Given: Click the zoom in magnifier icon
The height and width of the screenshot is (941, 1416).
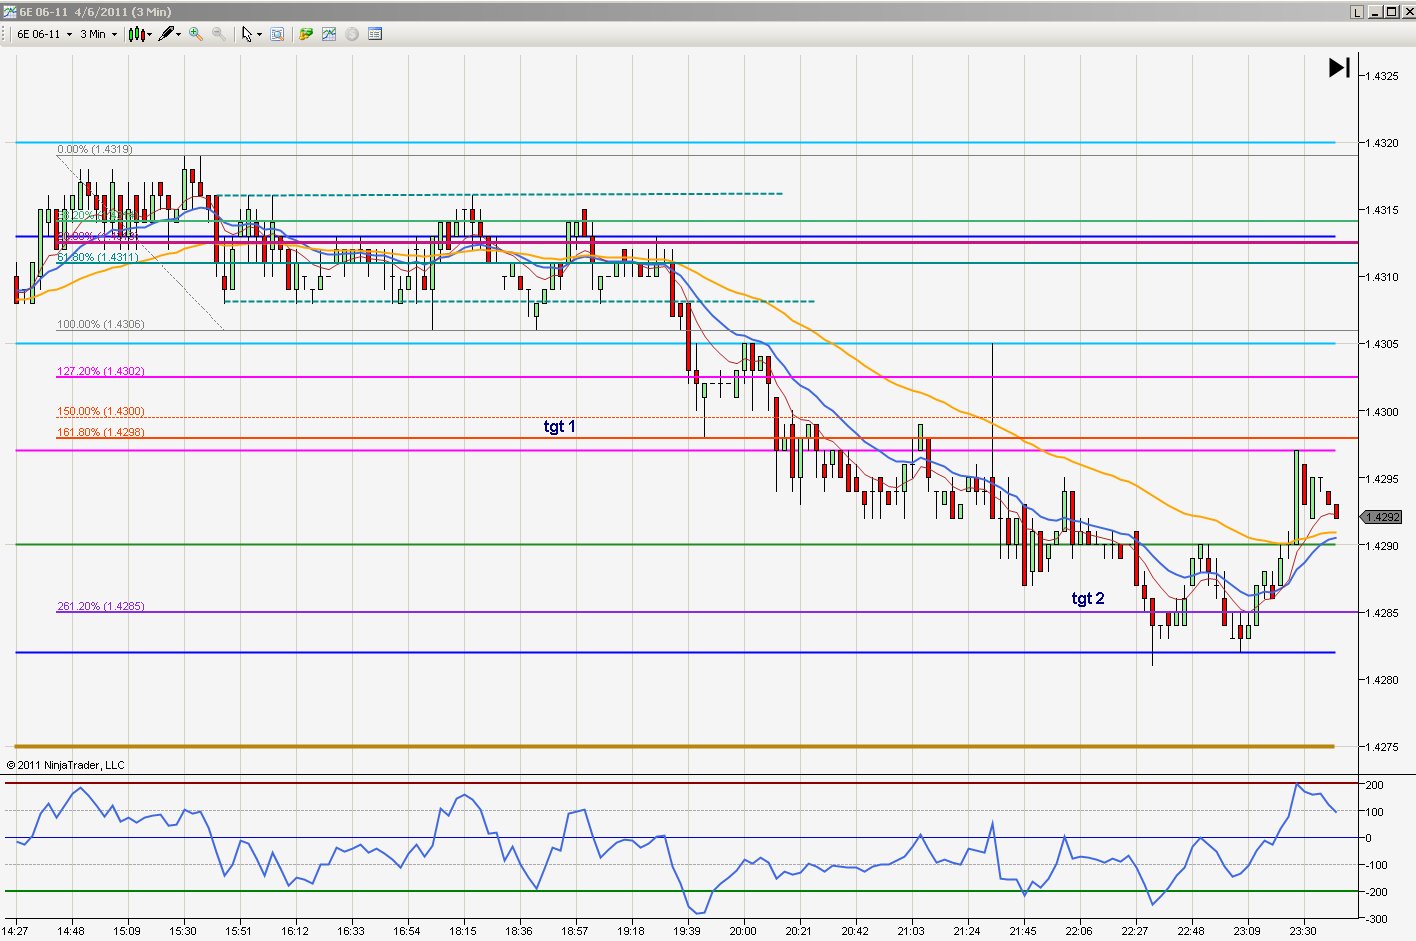Looking at the screenshot, I should tap(196, 34).
